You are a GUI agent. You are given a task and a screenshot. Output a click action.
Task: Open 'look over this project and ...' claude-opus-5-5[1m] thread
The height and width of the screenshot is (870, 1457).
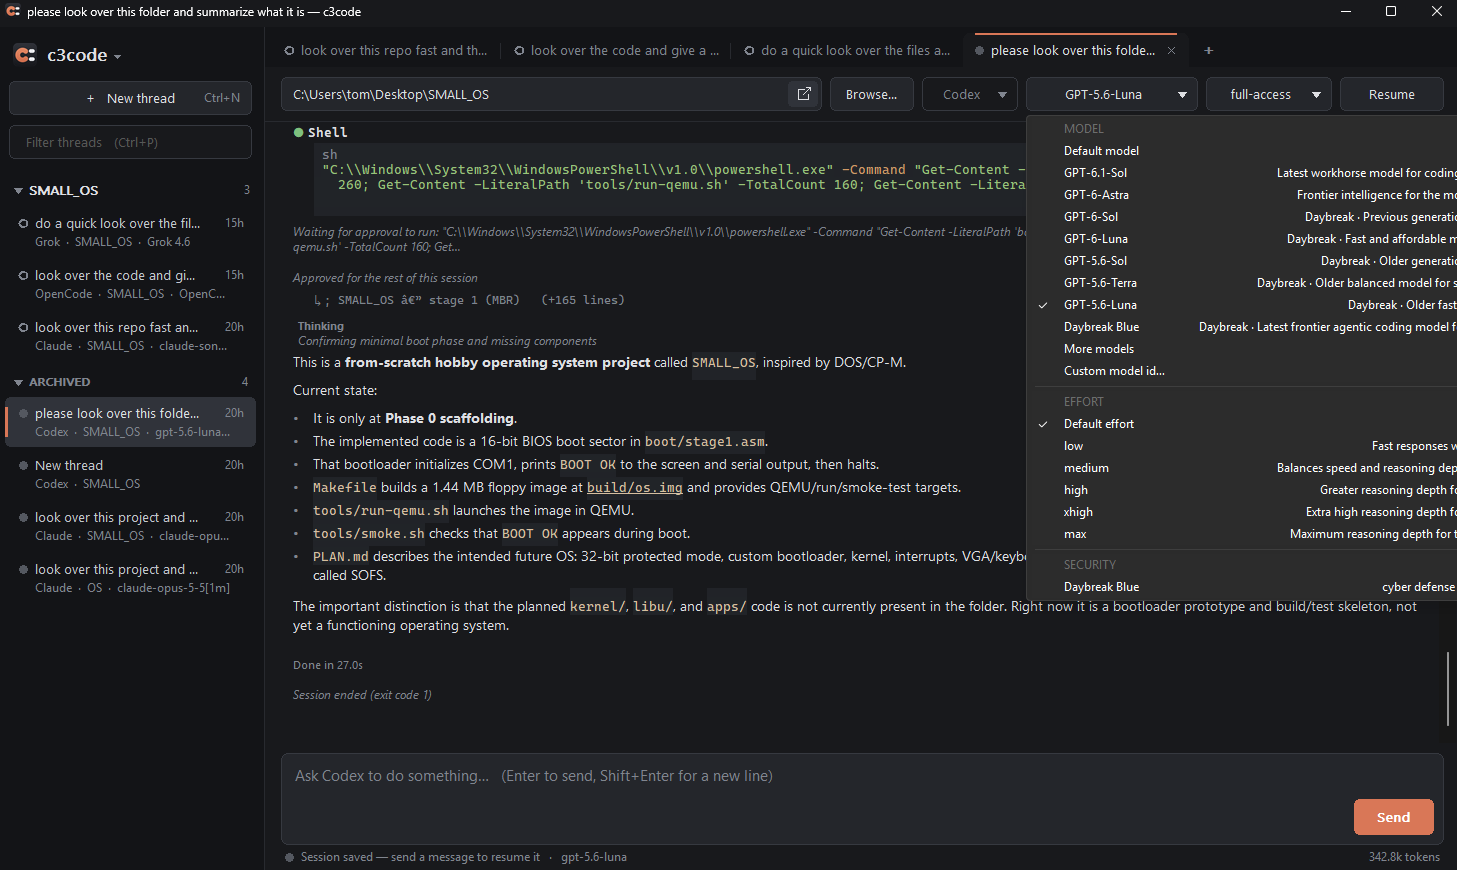130,578
